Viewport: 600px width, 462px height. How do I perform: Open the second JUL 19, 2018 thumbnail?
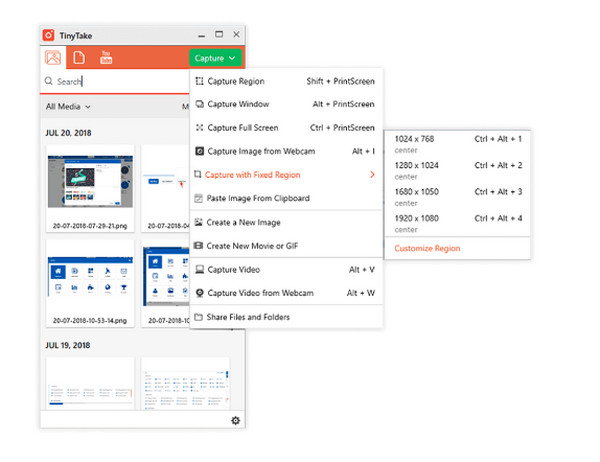coord(186,384)
